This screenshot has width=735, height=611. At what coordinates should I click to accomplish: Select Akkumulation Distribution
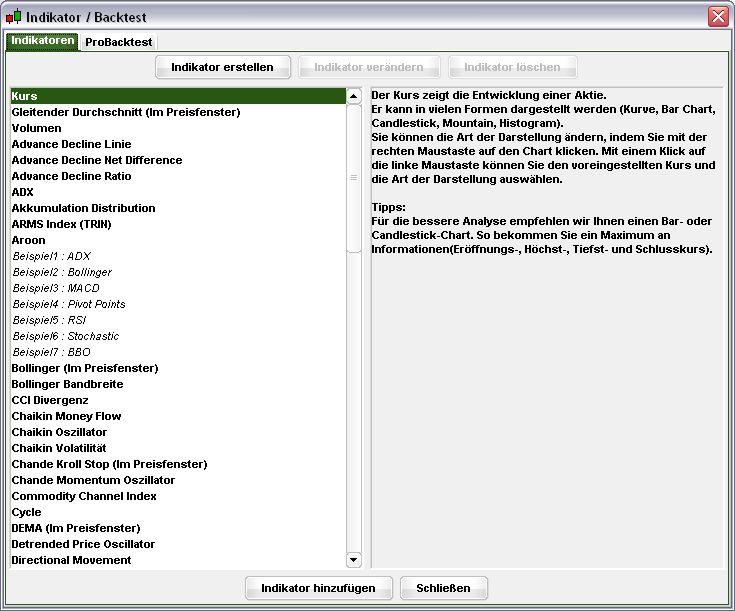coord(178,208)
